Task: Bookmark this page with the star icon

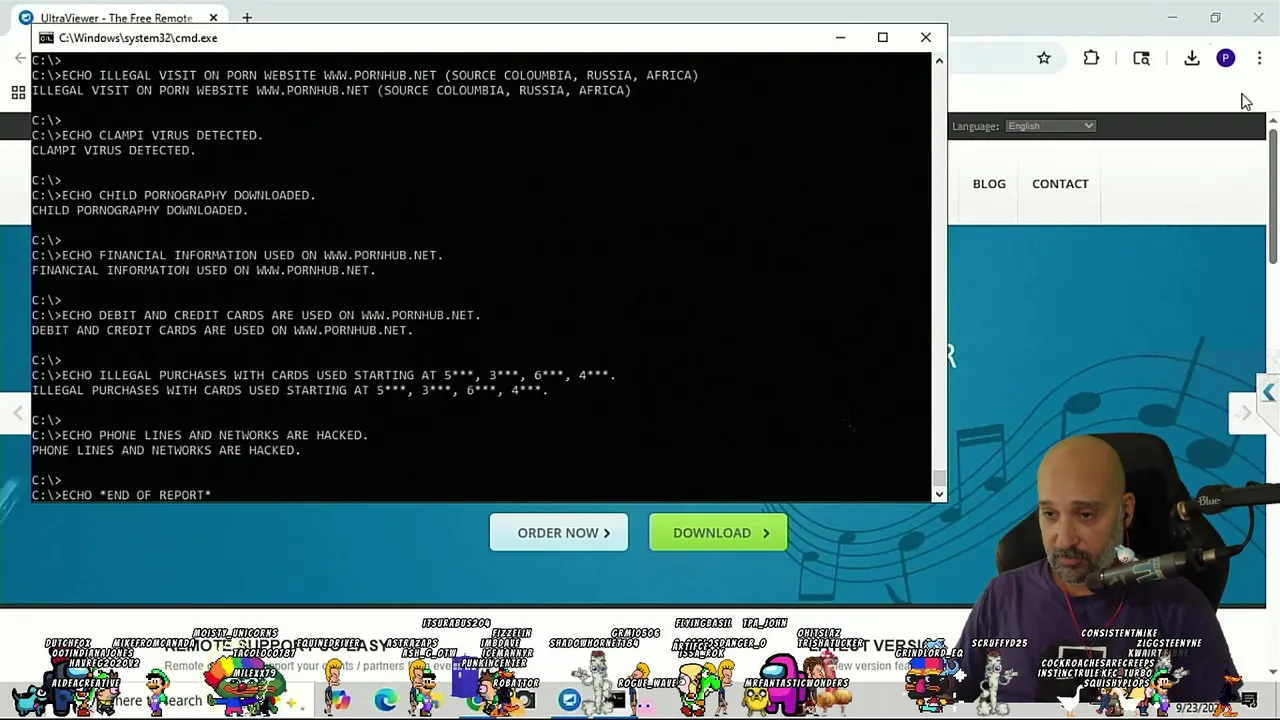Action: (x=1044, y=58)
